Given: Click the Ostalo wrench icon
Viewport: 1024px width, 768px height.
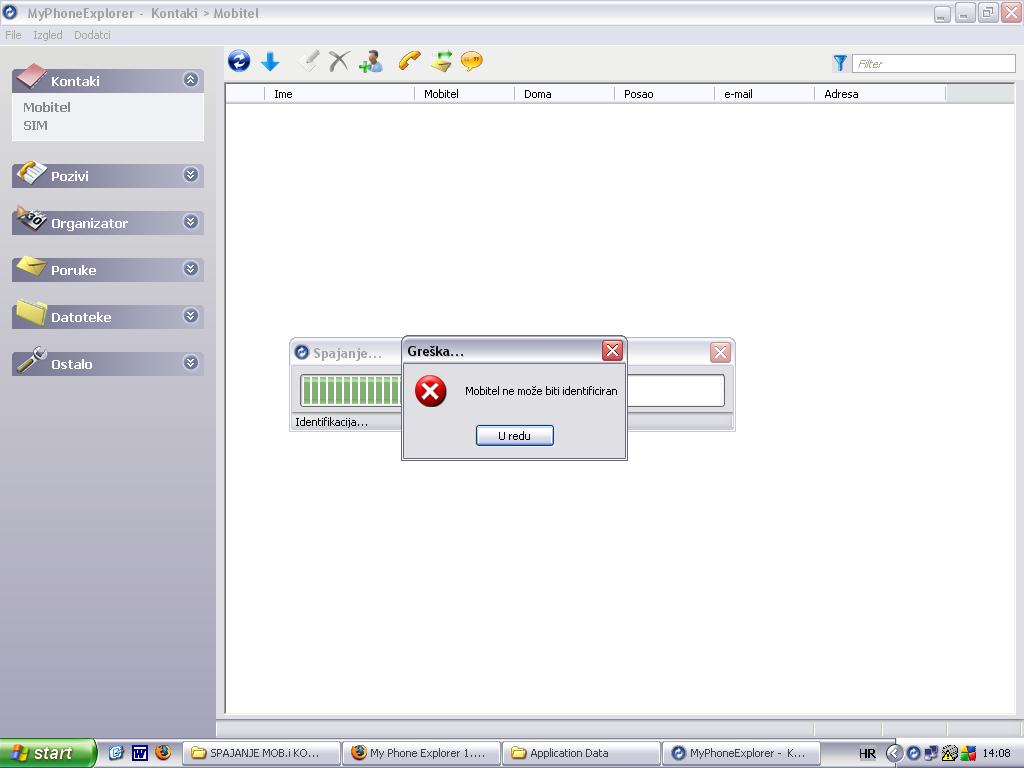Looking at the screenshot, I should point(31,359).
